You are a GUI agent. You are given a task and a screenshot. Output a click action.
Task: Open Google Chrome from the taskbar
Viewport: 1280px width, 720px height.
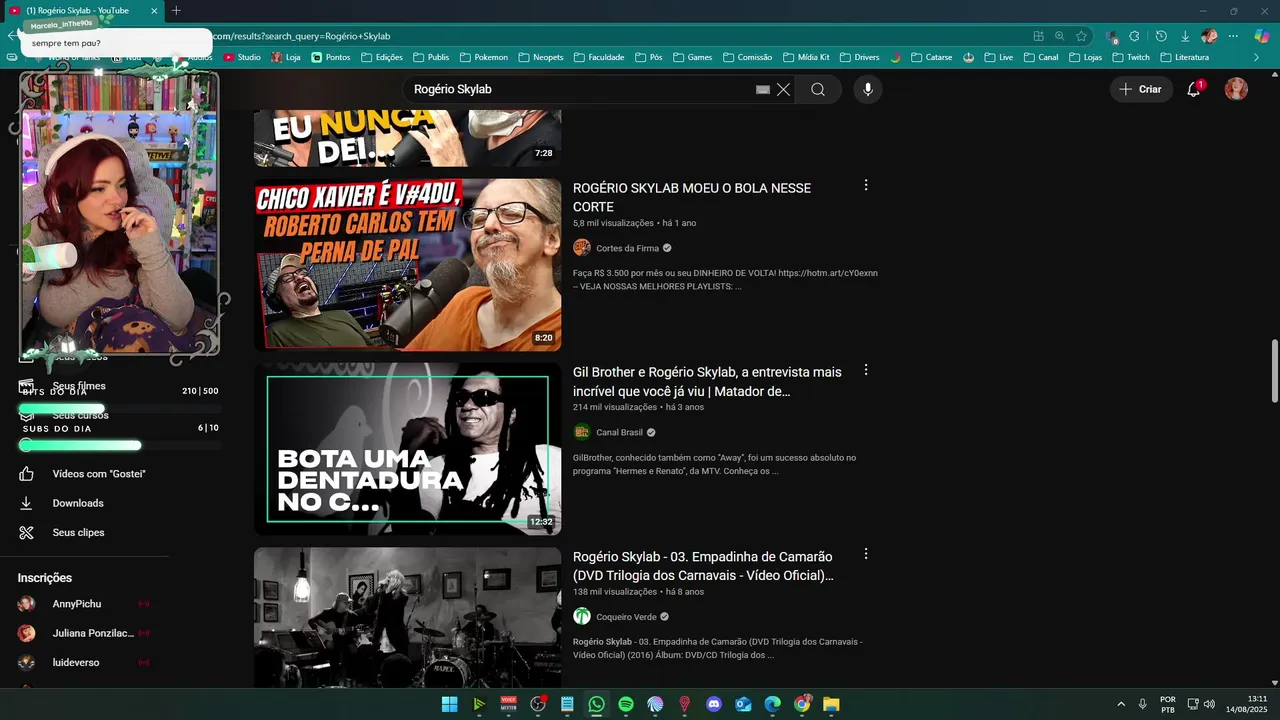[x=802, y=704]
